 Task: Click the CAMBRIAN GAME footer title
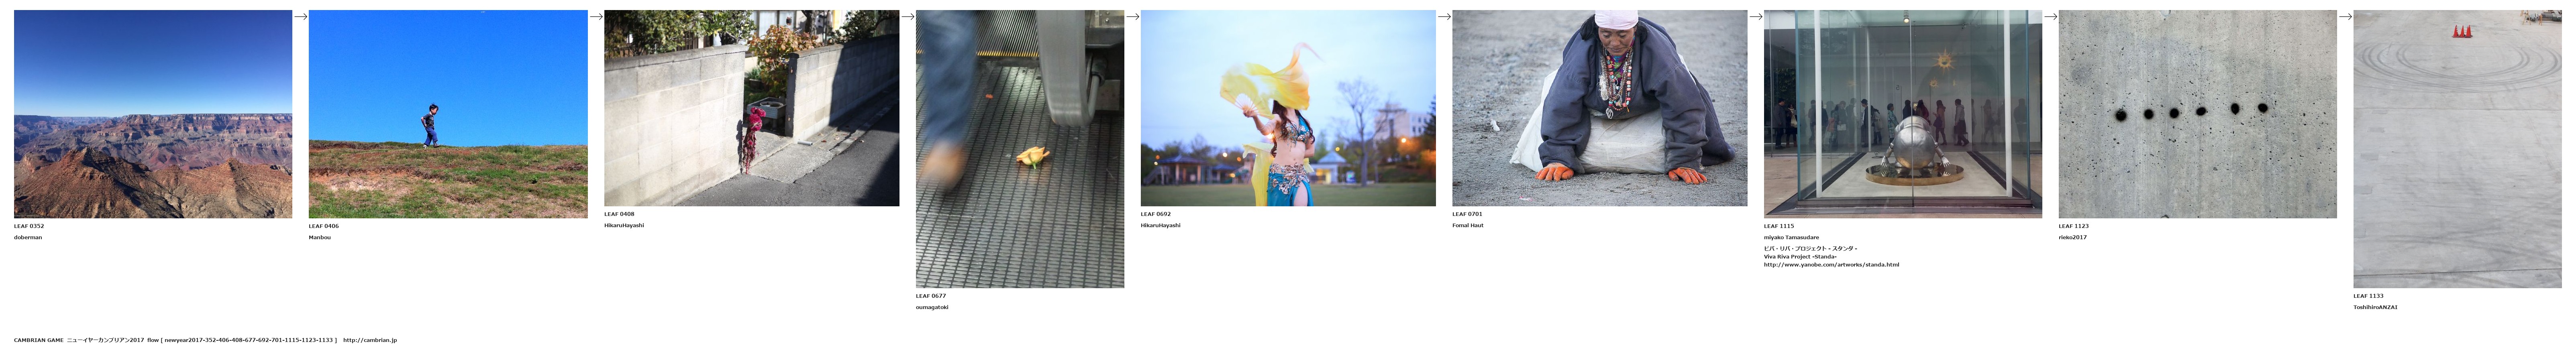tap(38, 340)
